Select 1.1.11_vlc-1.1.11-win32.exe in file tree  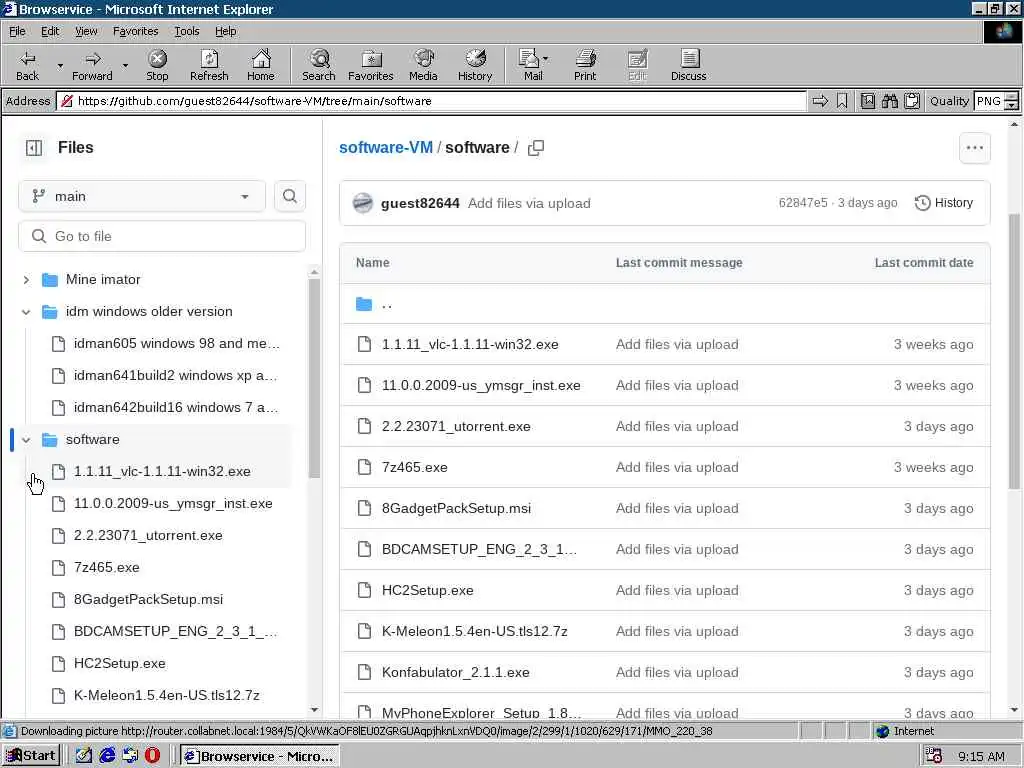(x=162, y=472)
